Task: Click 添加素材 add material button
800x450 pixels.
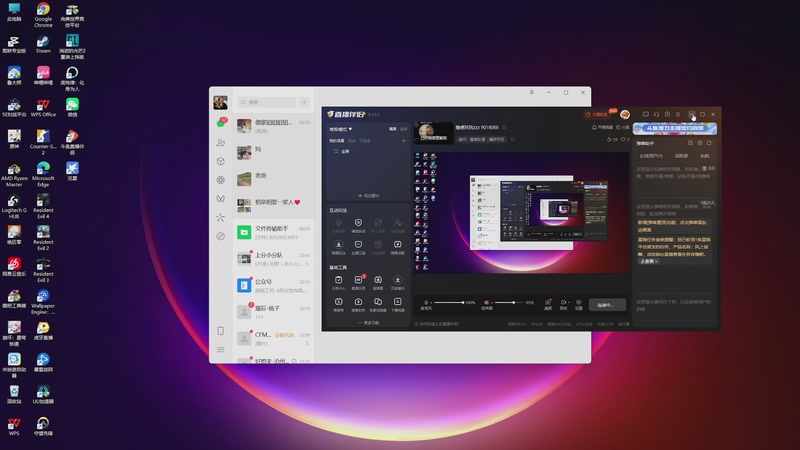Action: 368,195
